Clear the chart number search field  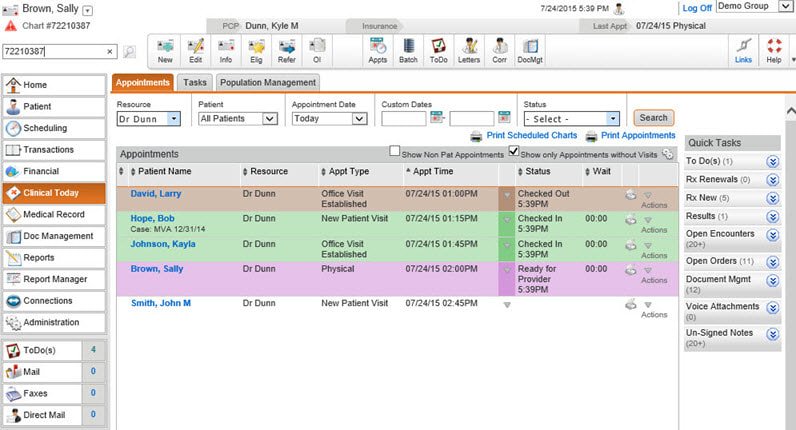click(x=110, y=51)
